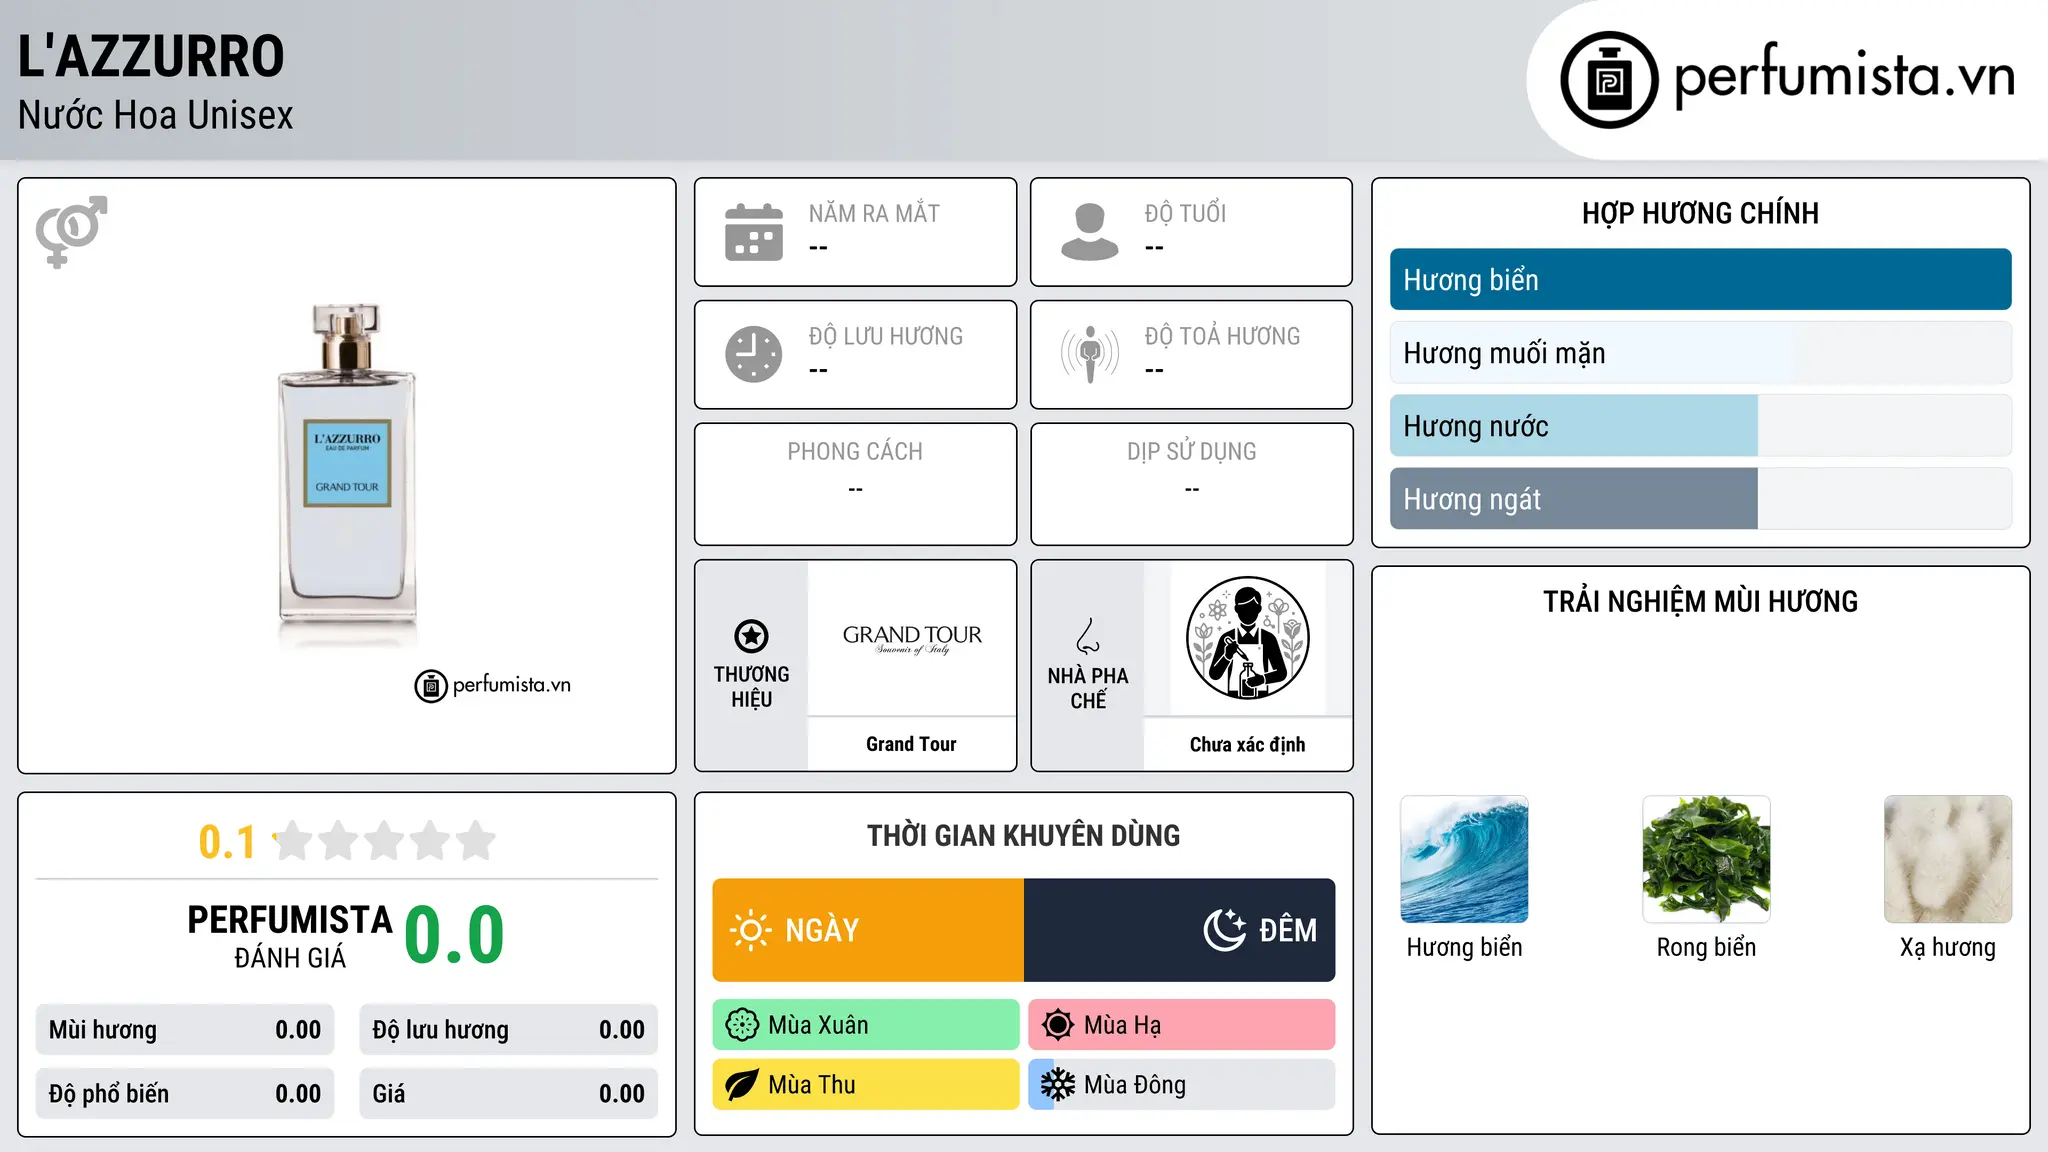Screen dimensions: 2048x1152
Task: Click the calendar icon for Năm ra mắt
Action: click(754, 232)
